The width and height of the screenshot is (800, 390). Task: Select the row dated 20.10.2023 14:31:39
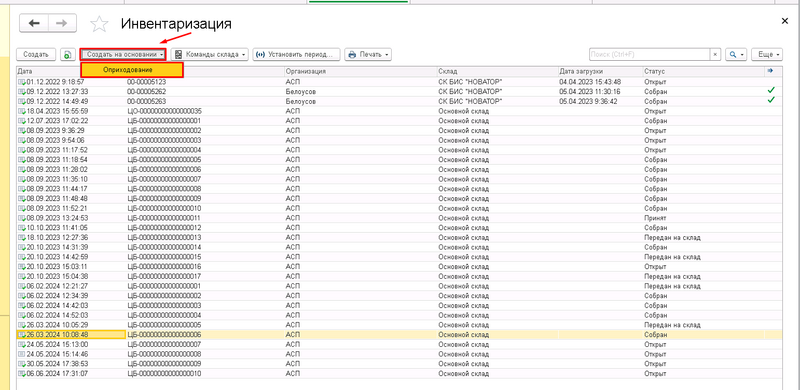pos(399,247)
